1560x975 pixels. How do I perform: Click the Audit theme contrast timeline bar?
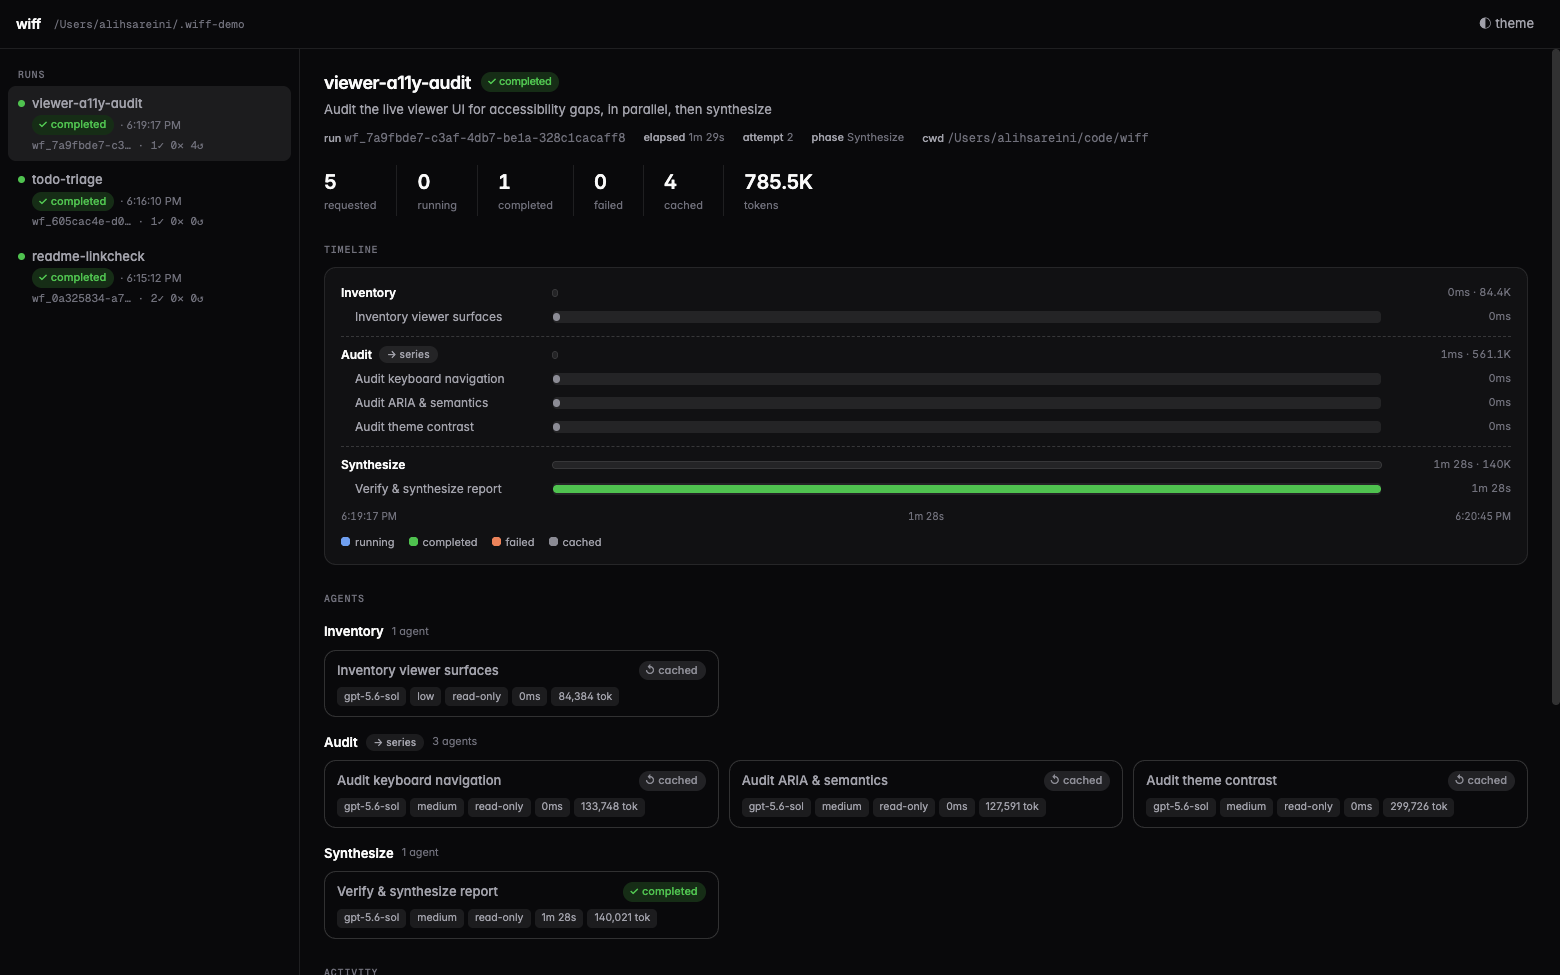click(x=967, y=427)
